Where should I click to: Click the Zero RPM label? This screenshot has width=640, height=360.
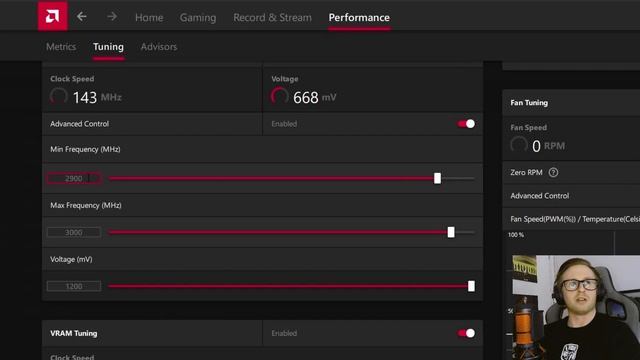526,173
